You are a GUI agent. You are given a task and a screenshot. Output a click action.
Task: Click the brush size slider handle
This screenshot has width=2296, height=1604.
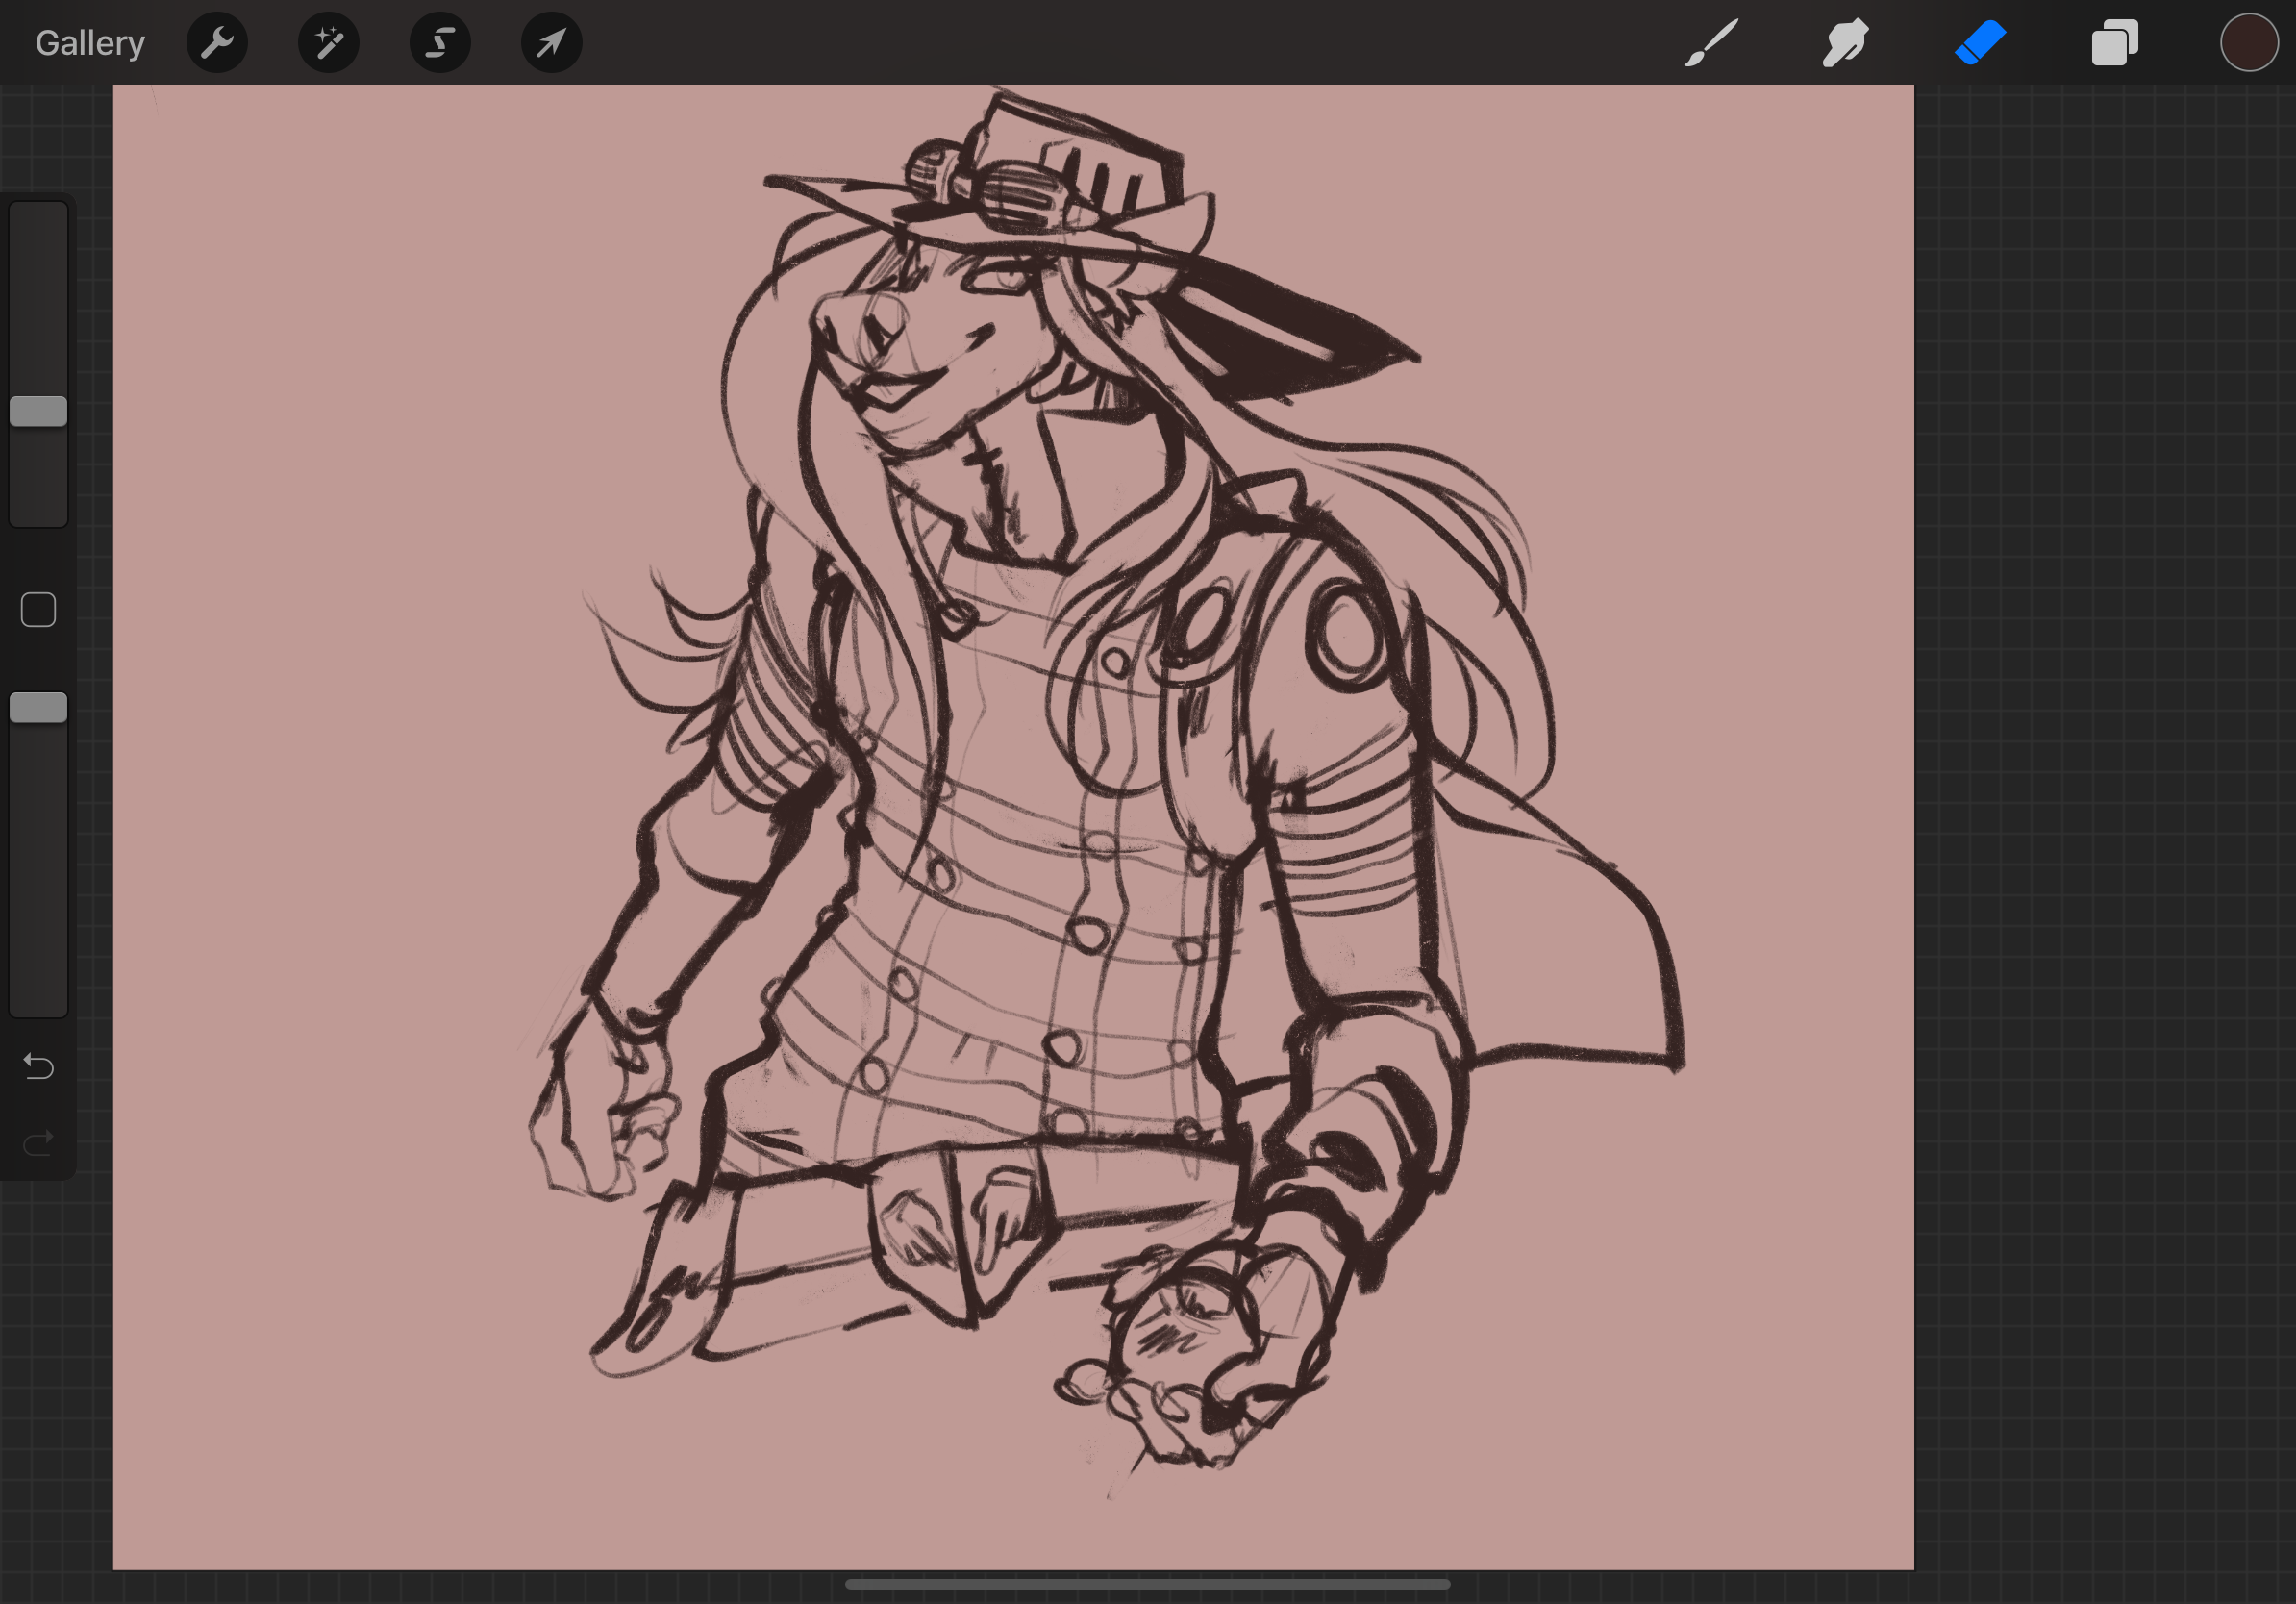click(x=38, y=411)
